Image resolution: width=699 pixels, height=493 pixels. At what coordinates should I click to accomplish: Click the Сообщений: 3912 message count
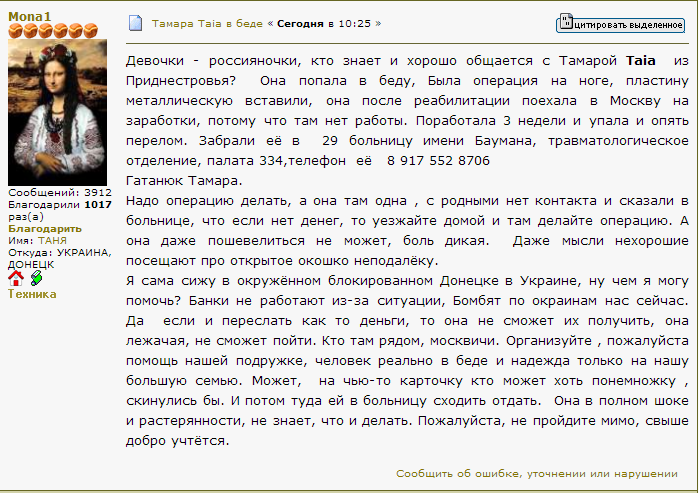(59, 192)
